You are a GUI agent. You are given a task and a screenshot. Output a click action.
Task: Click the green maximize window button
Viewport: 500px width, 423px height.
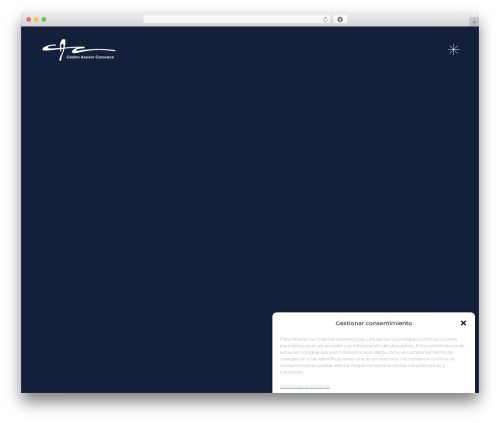coord(44,19)
